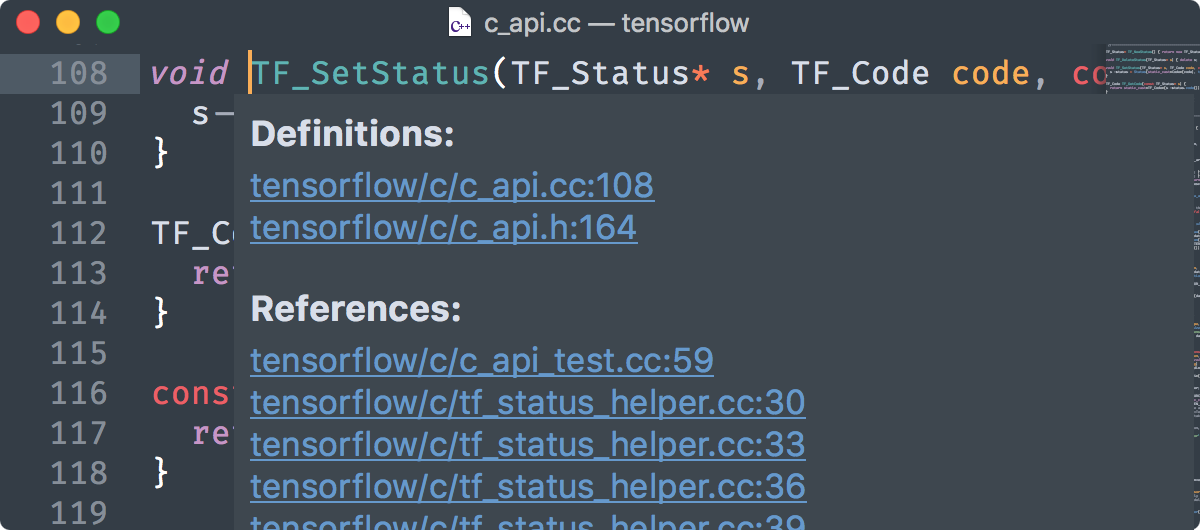This screenshot has width=1200, height=530.
Task: Open definition link tensorflow/c/c_api.cc:108
Action: tap(452, 185)
